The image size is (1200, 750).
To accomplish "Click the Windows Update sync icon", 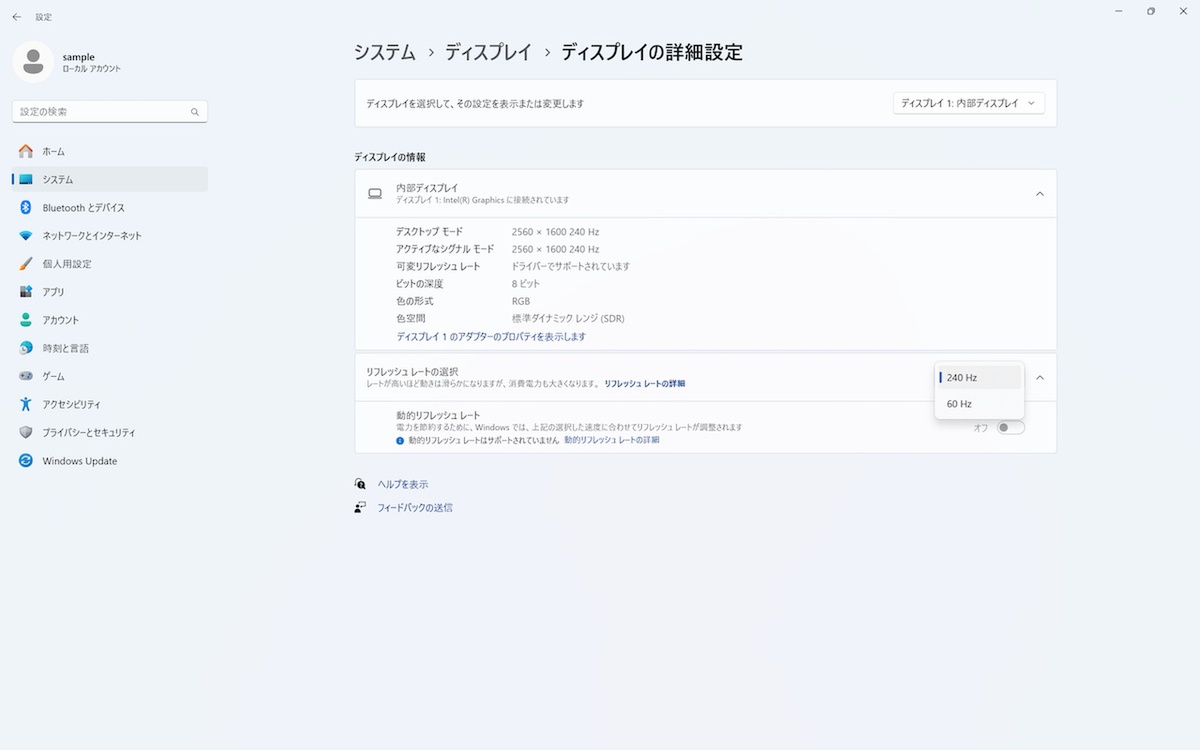I will click(x=26, y=461).
